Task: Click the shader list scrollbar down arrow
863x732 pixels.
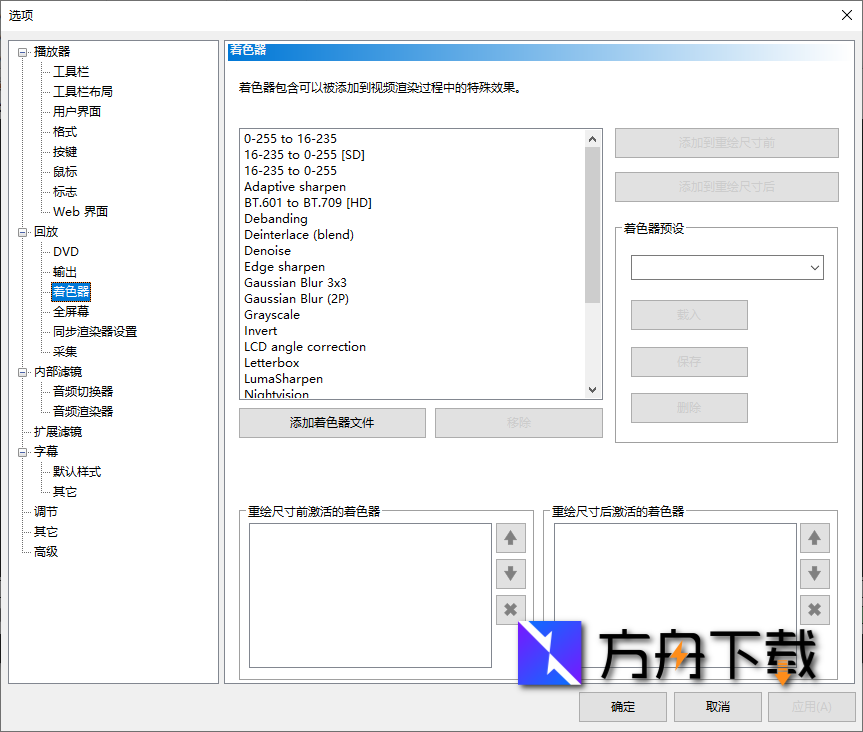Action: point(591,389)
